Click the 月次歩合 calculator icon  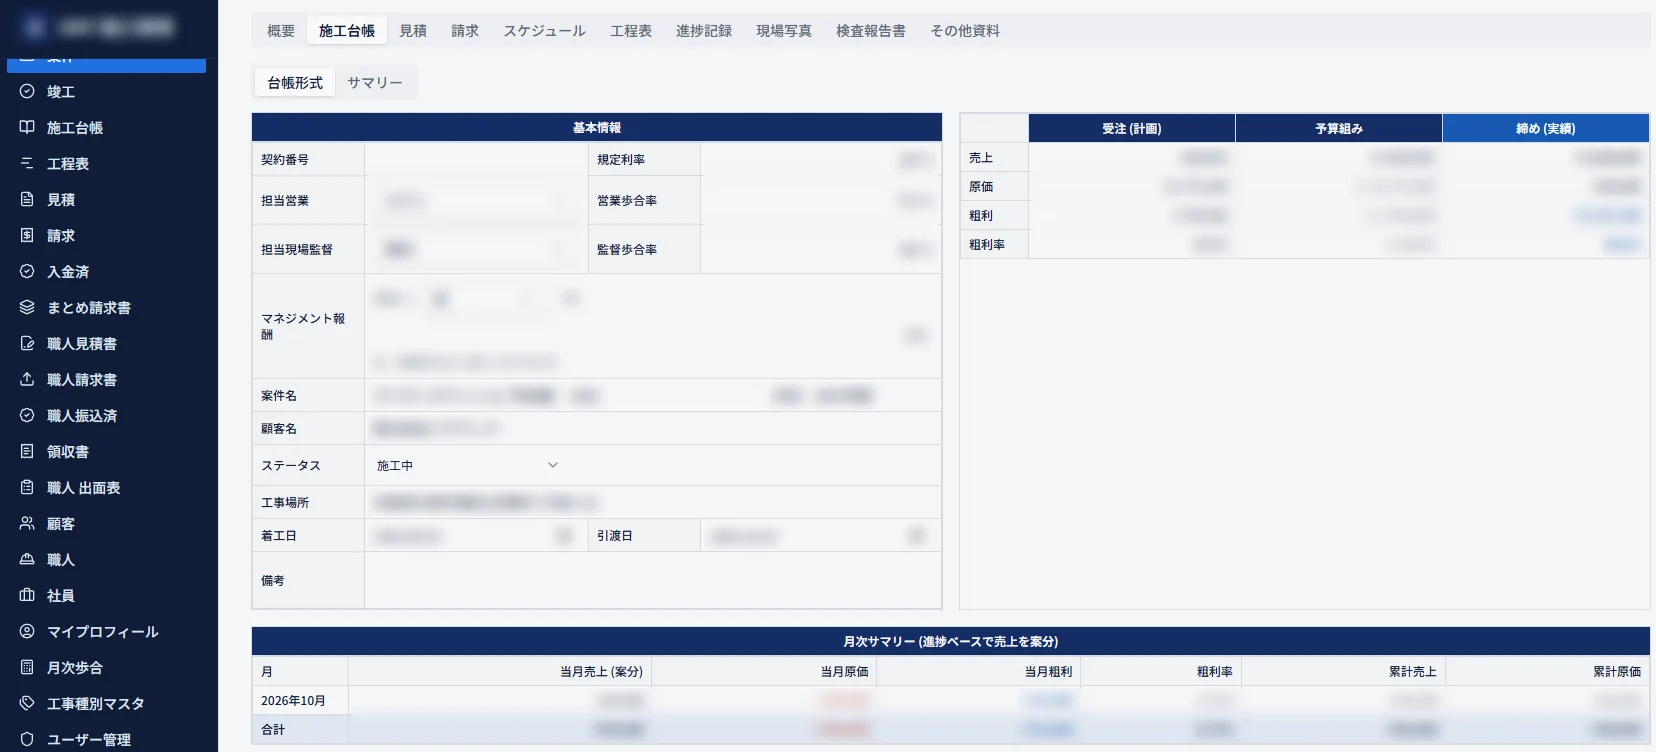[27, 667]
